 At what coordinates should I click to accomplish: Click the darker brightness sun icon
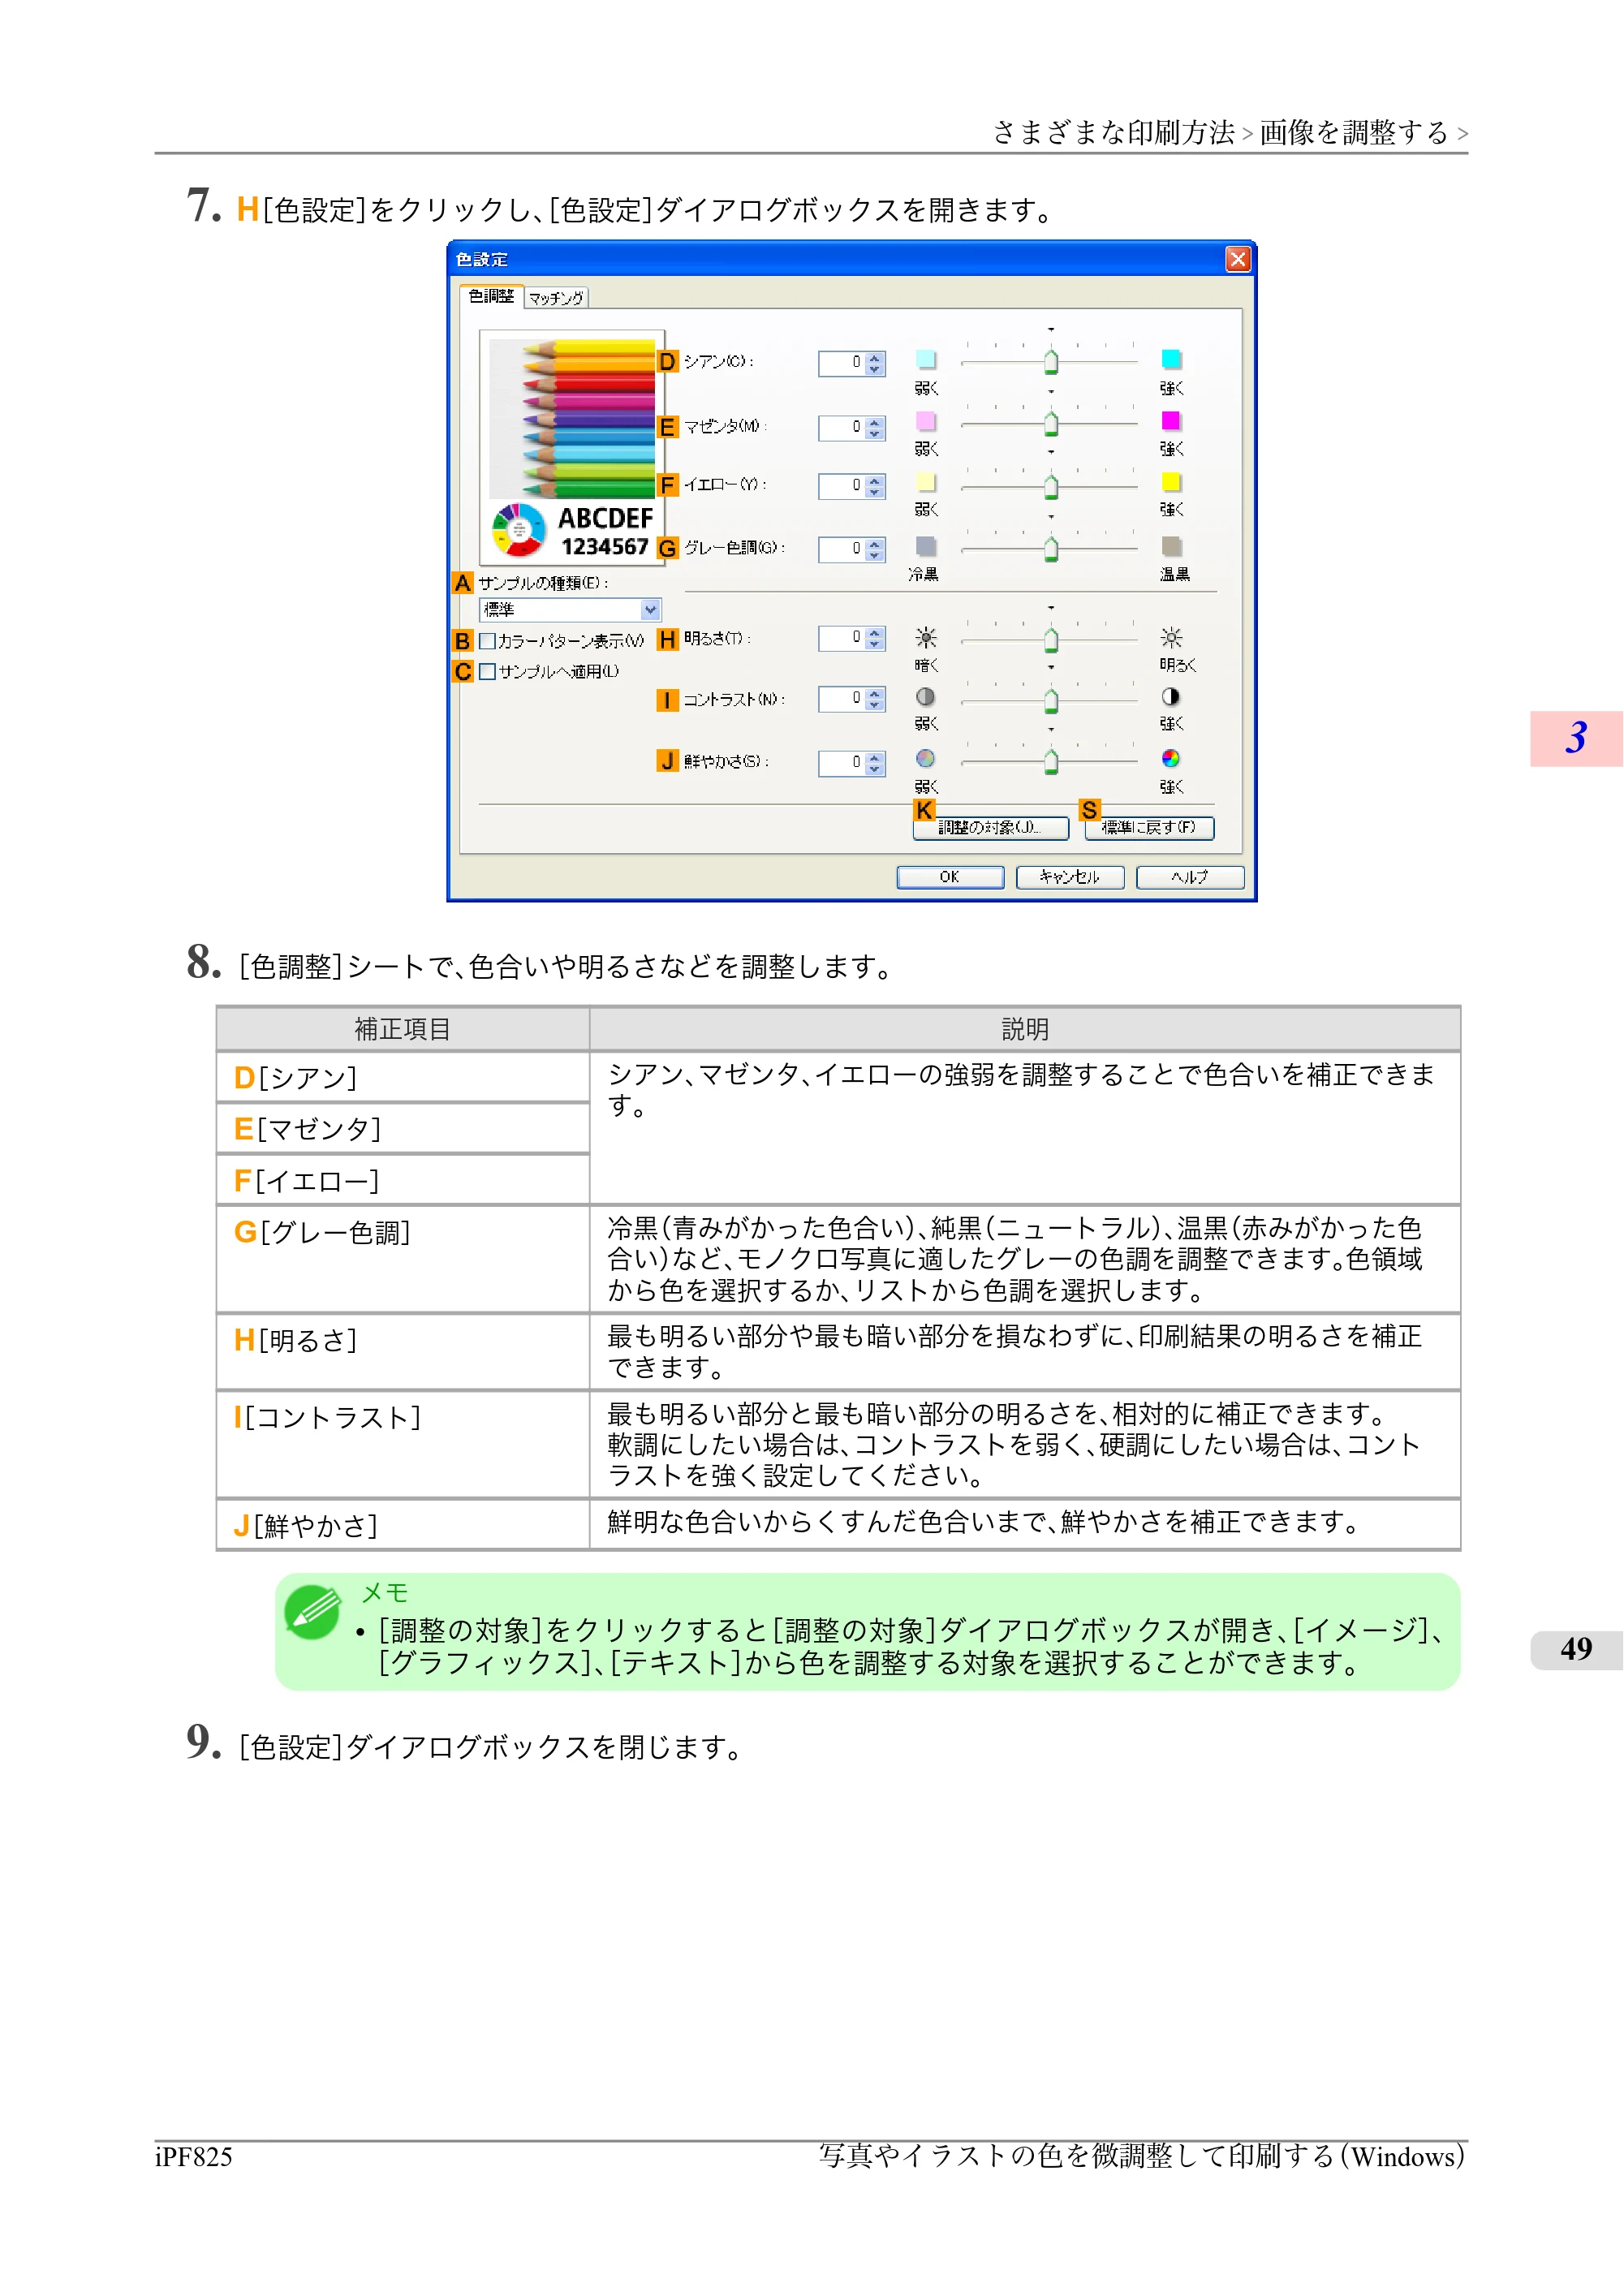point(926,637)
